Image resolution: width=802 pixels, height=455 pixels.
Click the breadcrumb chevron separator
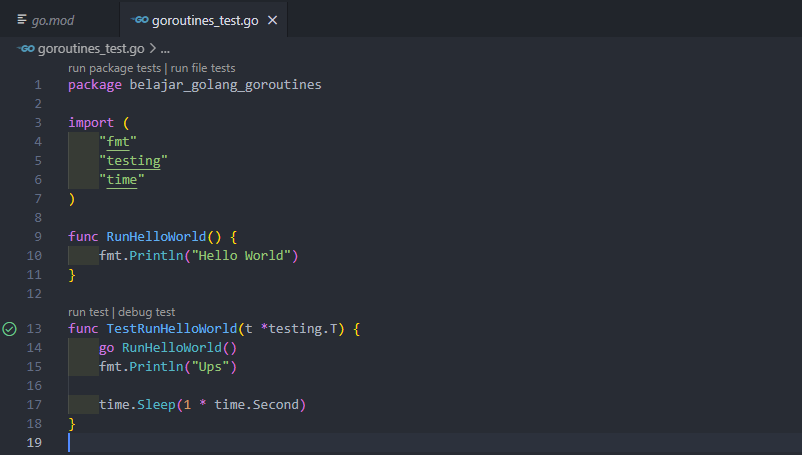click(x=152, y=49)
